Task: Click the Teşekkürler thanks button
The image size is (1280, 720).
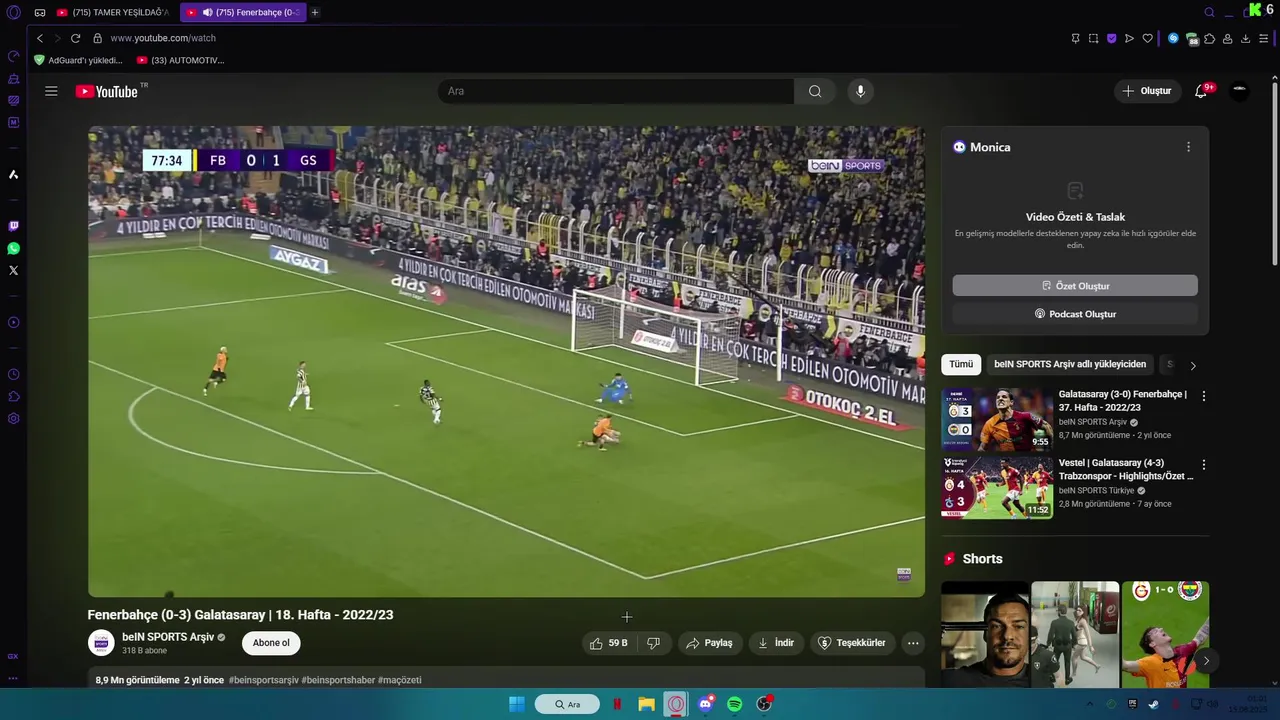Action: coord(852,643)
